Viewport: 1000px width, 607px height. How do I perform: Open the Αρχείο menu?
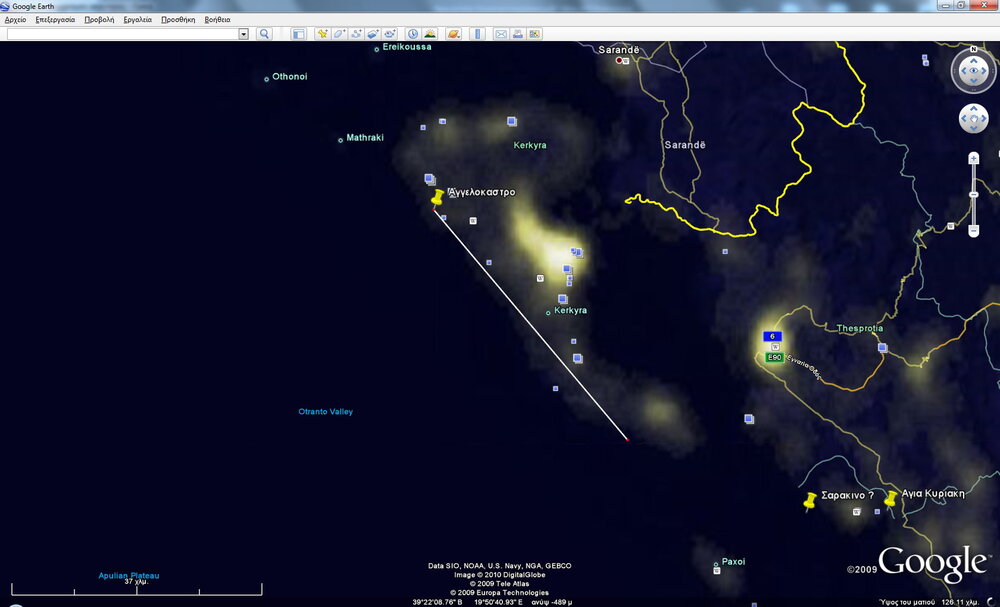16,19
